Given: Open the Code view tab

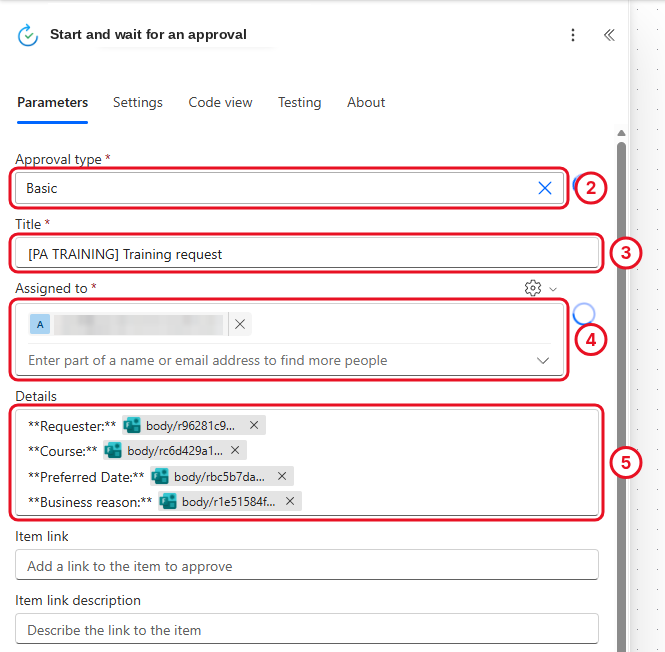Looking at the screenshot, I should pyautogui.click(x=220, y=103).
